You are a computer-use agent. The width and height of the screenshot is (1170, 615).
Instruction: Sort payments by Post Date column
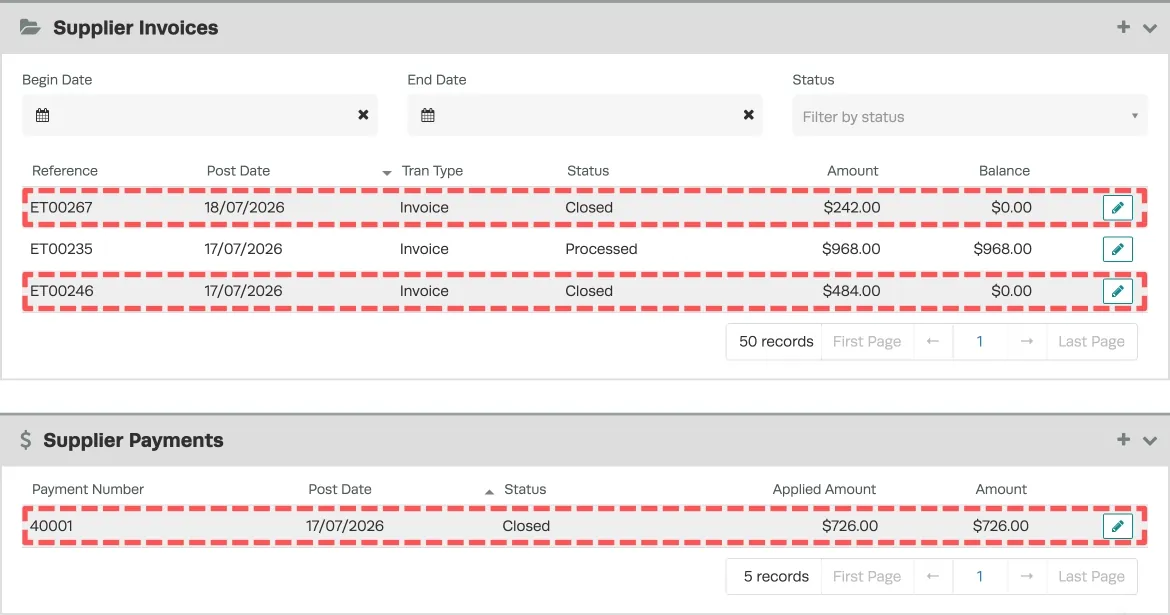(340, 490)
